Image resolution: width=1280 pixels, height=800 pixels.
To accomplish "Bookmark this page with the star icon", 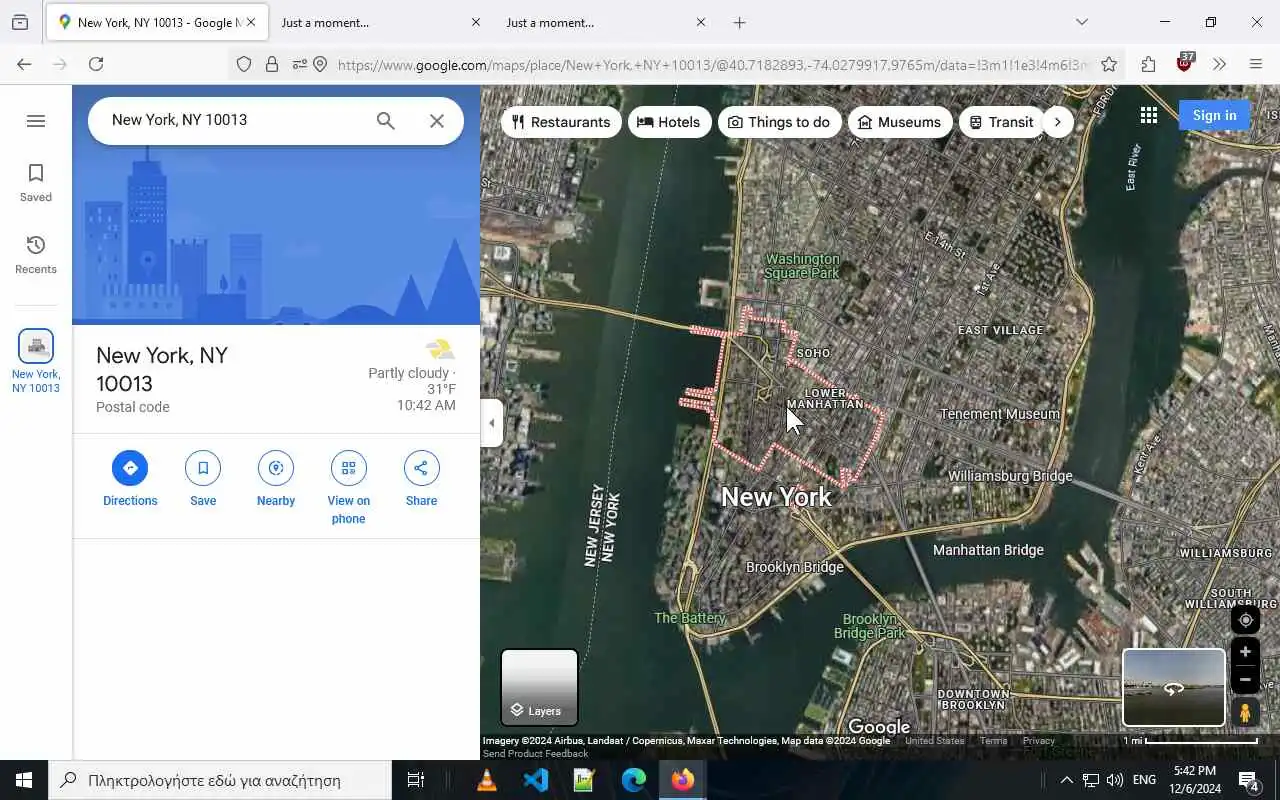I will click(x=1109, y=64).
